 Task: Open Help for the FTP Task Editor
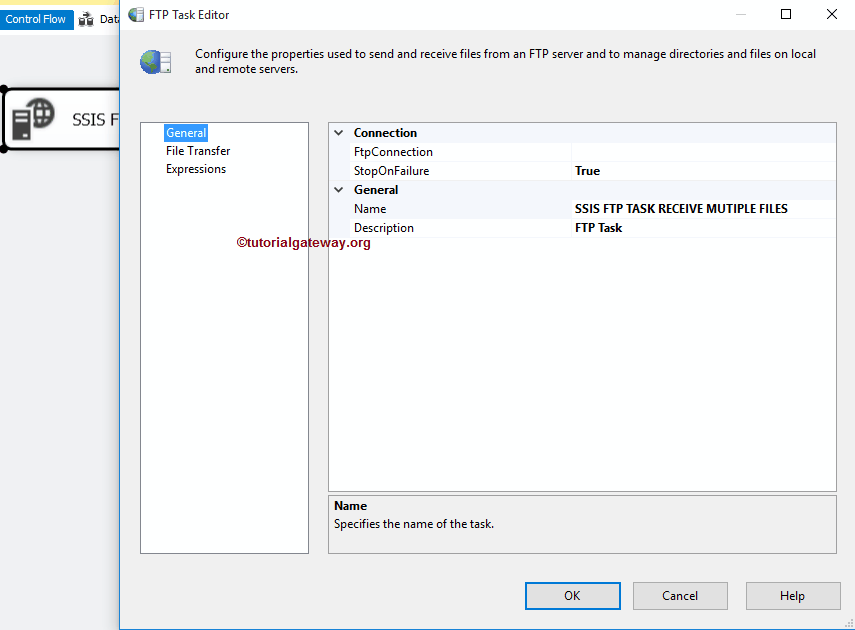click(793, 595)
